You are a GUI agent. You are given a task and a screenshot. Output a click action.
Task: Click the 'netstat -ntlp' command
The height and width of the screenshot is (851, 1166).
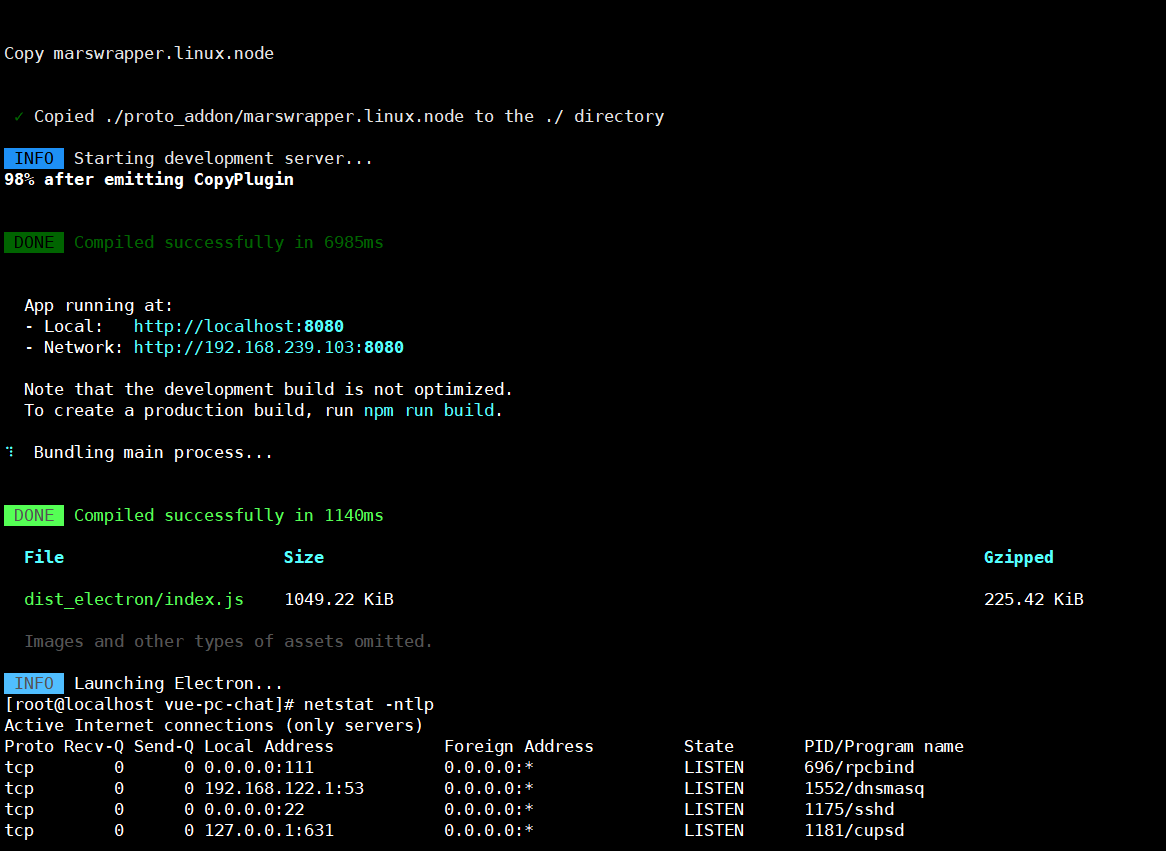tap(368, 704)
